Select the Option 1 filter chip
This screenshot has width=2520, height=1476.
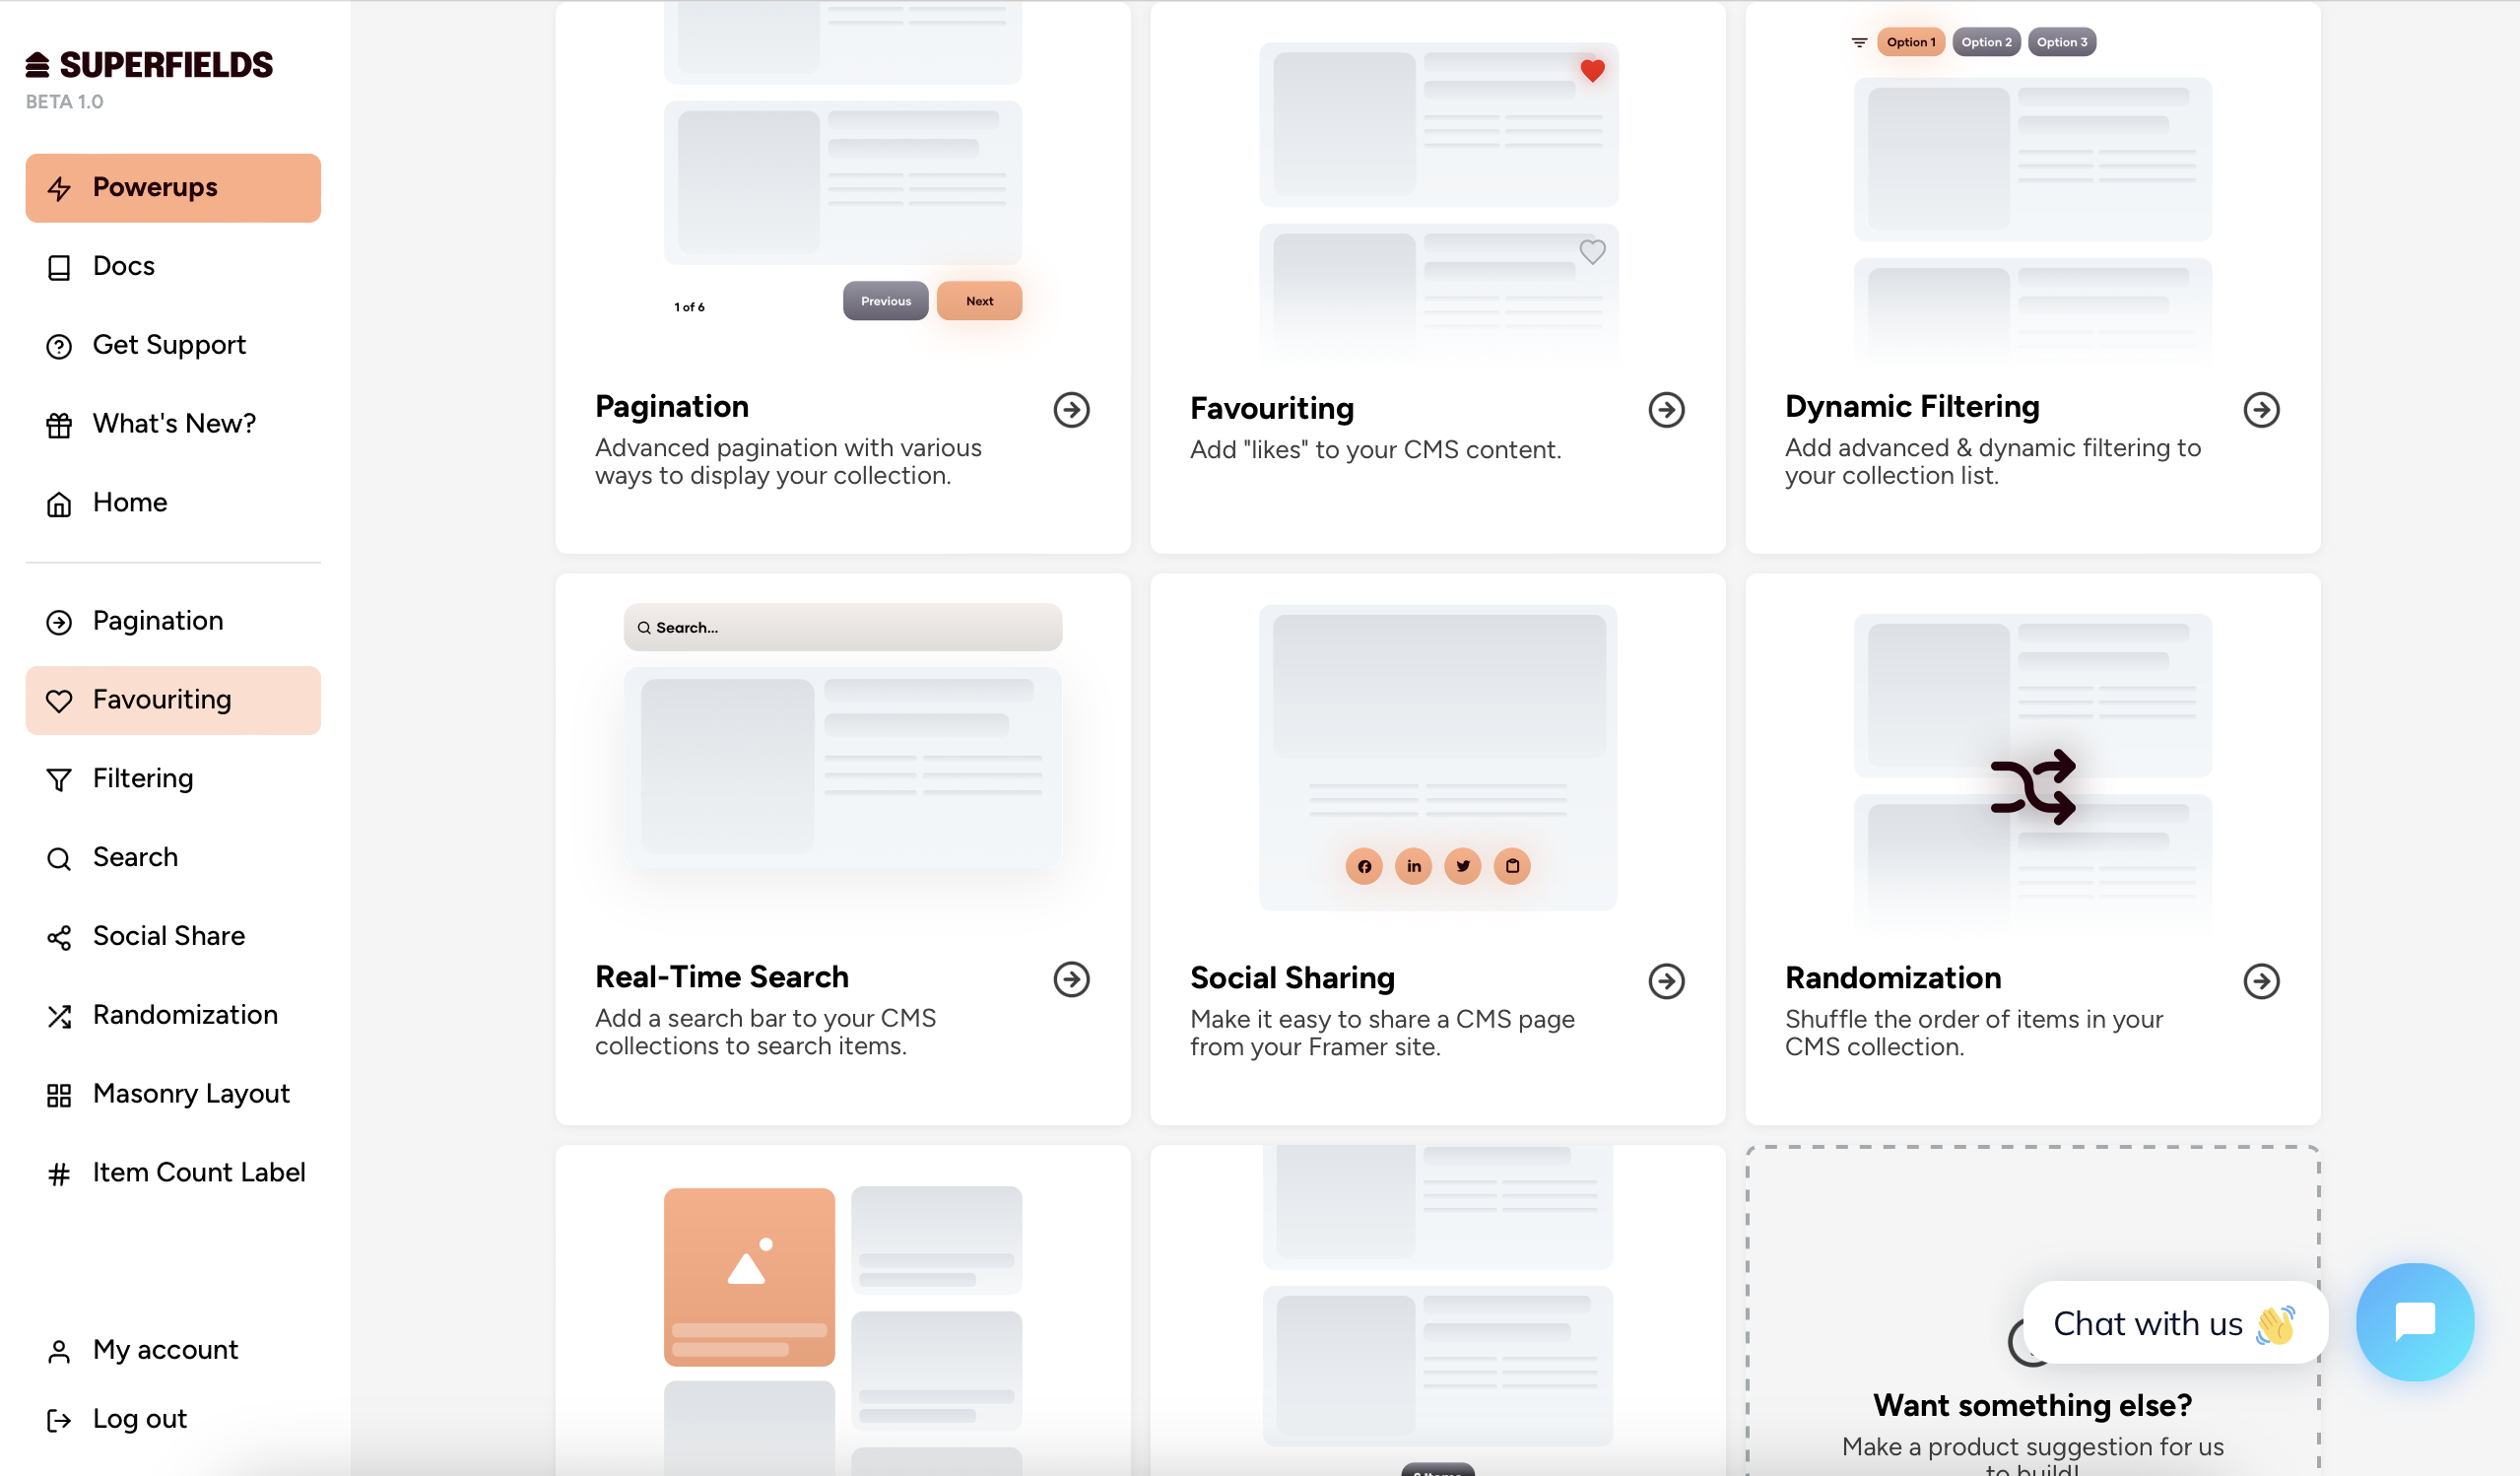pyautogui.click(x=1910, y=42)
